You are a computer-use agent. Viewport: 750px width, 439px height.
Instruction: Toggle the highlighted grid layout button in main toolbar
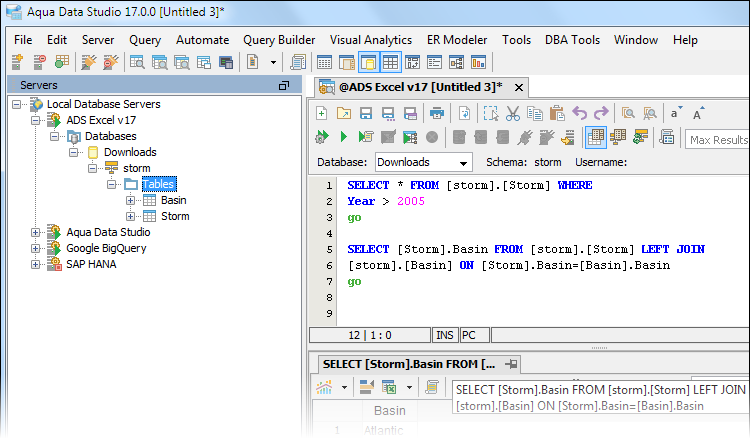(390, 62)
